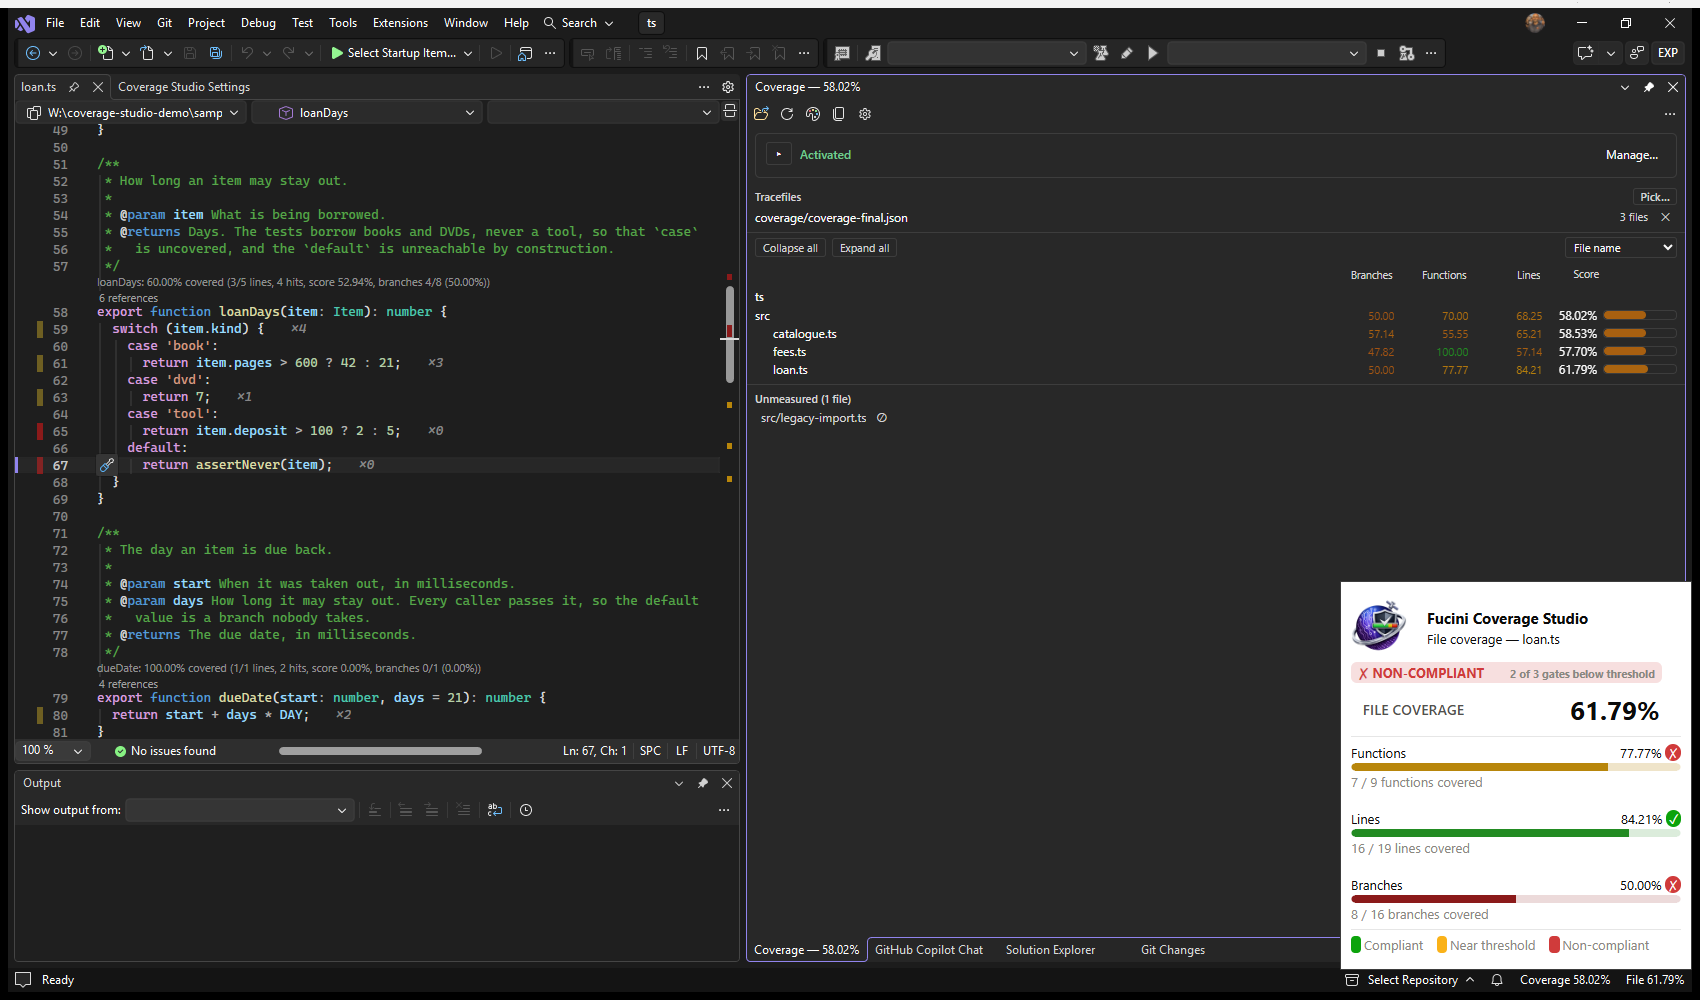This screenshot has height=1000, width=1700.
Task: Split the editor window with the split icon
Action: 730,112
